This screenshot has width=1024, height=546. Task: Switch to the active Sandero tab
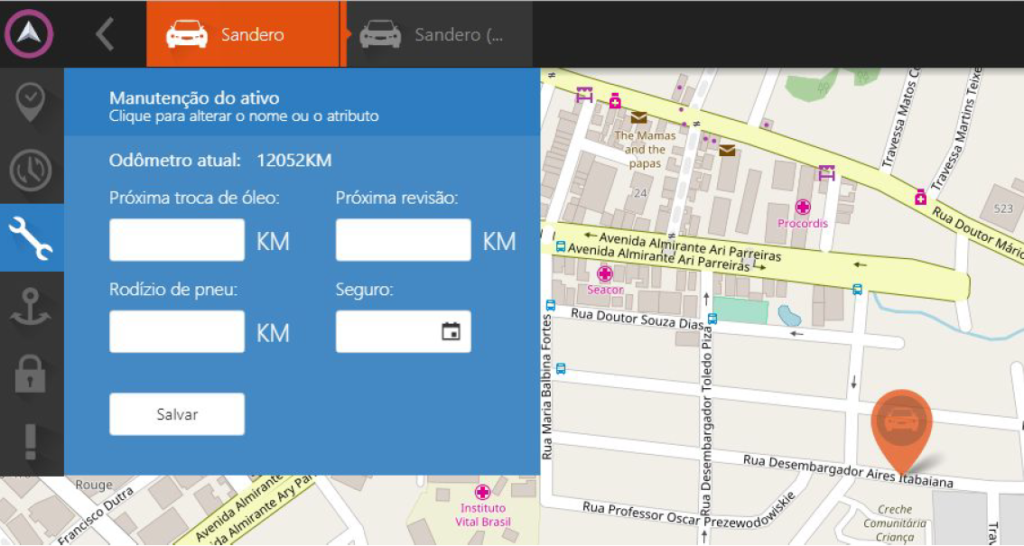click(x=243, y=34)
